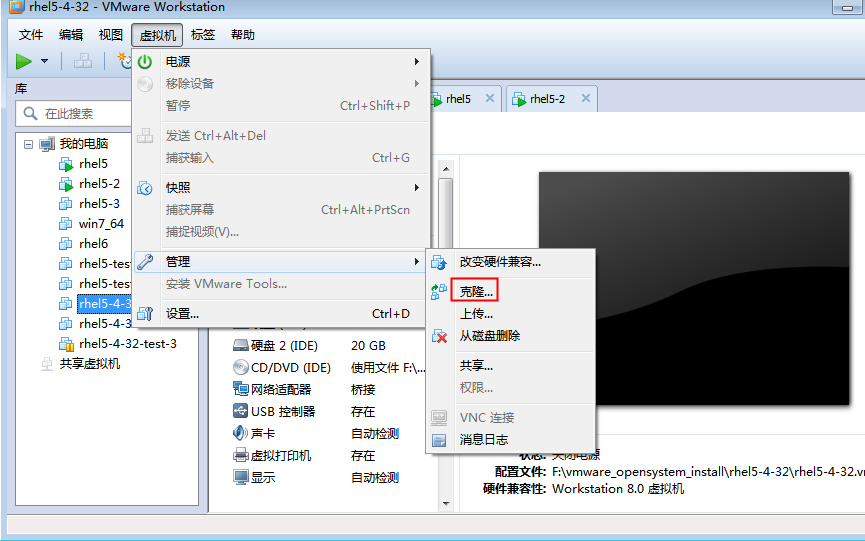Viewport: 865px width, 541px height.
Task: Open the 编辑 menu
Action: pos(71,35)
